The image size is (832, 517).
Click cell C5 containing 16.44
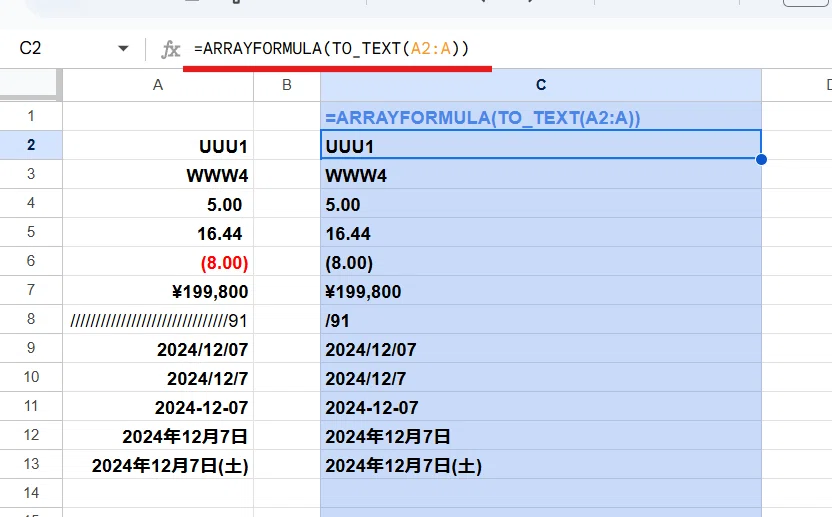541,232
